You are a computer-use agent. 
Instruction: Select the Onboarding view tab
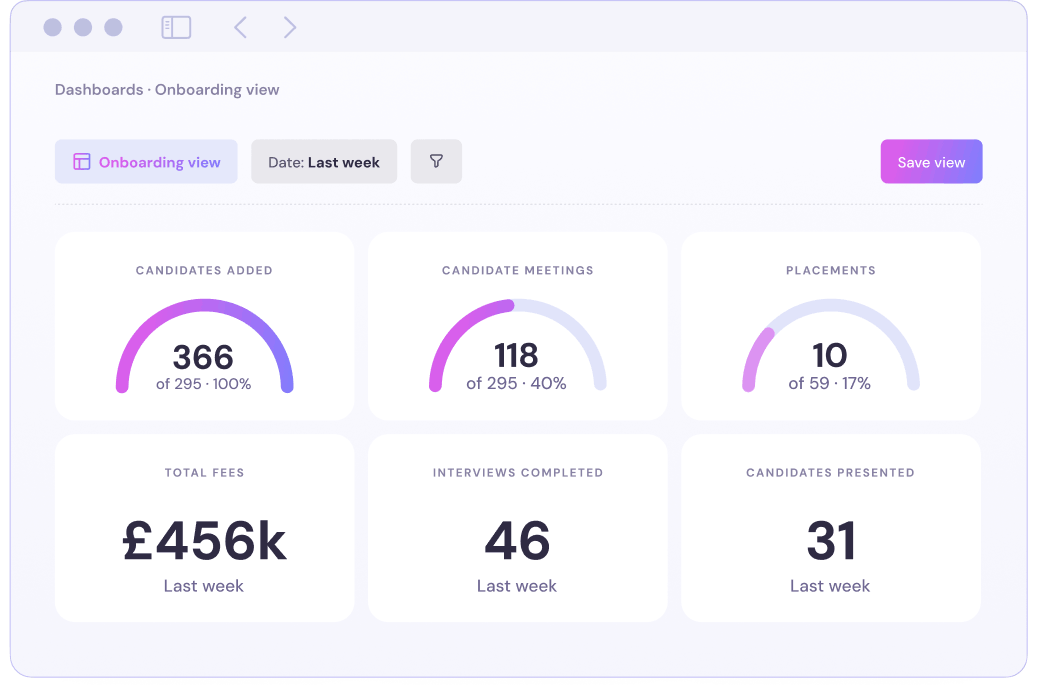(146, 162)
